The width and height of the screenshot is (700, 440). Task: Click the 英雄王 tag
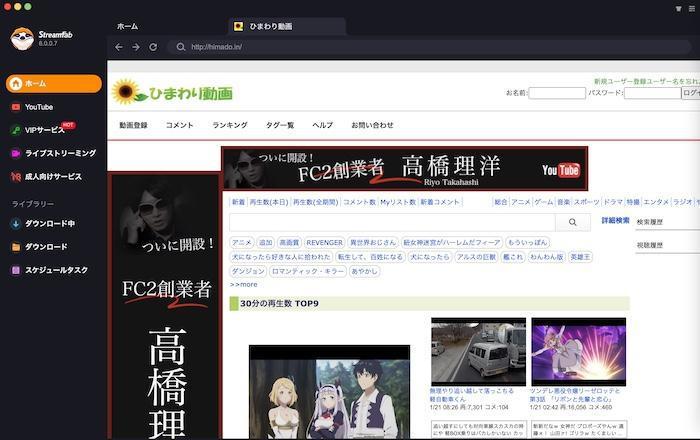click(x=580, y=257)
